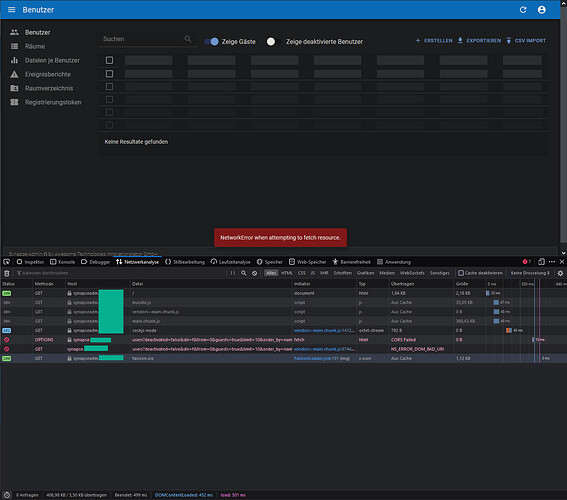This screenshot has width=567, height=500.
Task: Switch to Web-Speicher devtools tab
Action: [307, 262]
